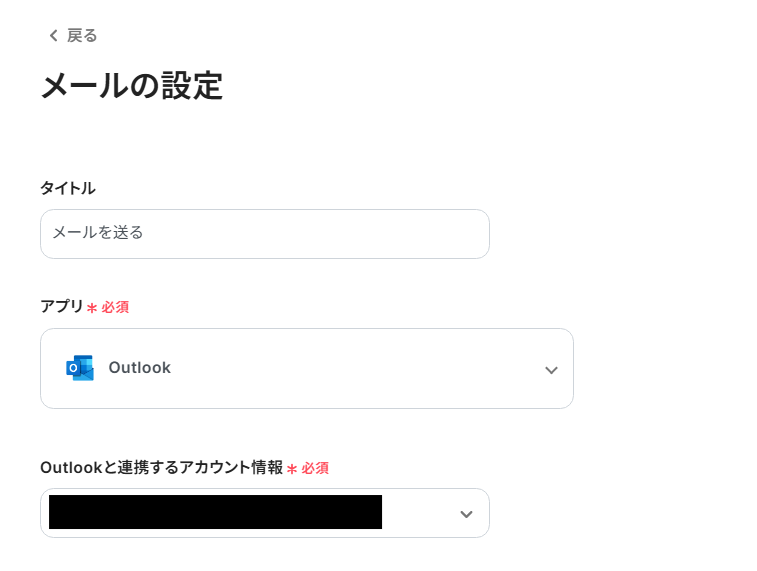
Task: Click the 必須 badge next to アプリ
Action: (115, 307)
